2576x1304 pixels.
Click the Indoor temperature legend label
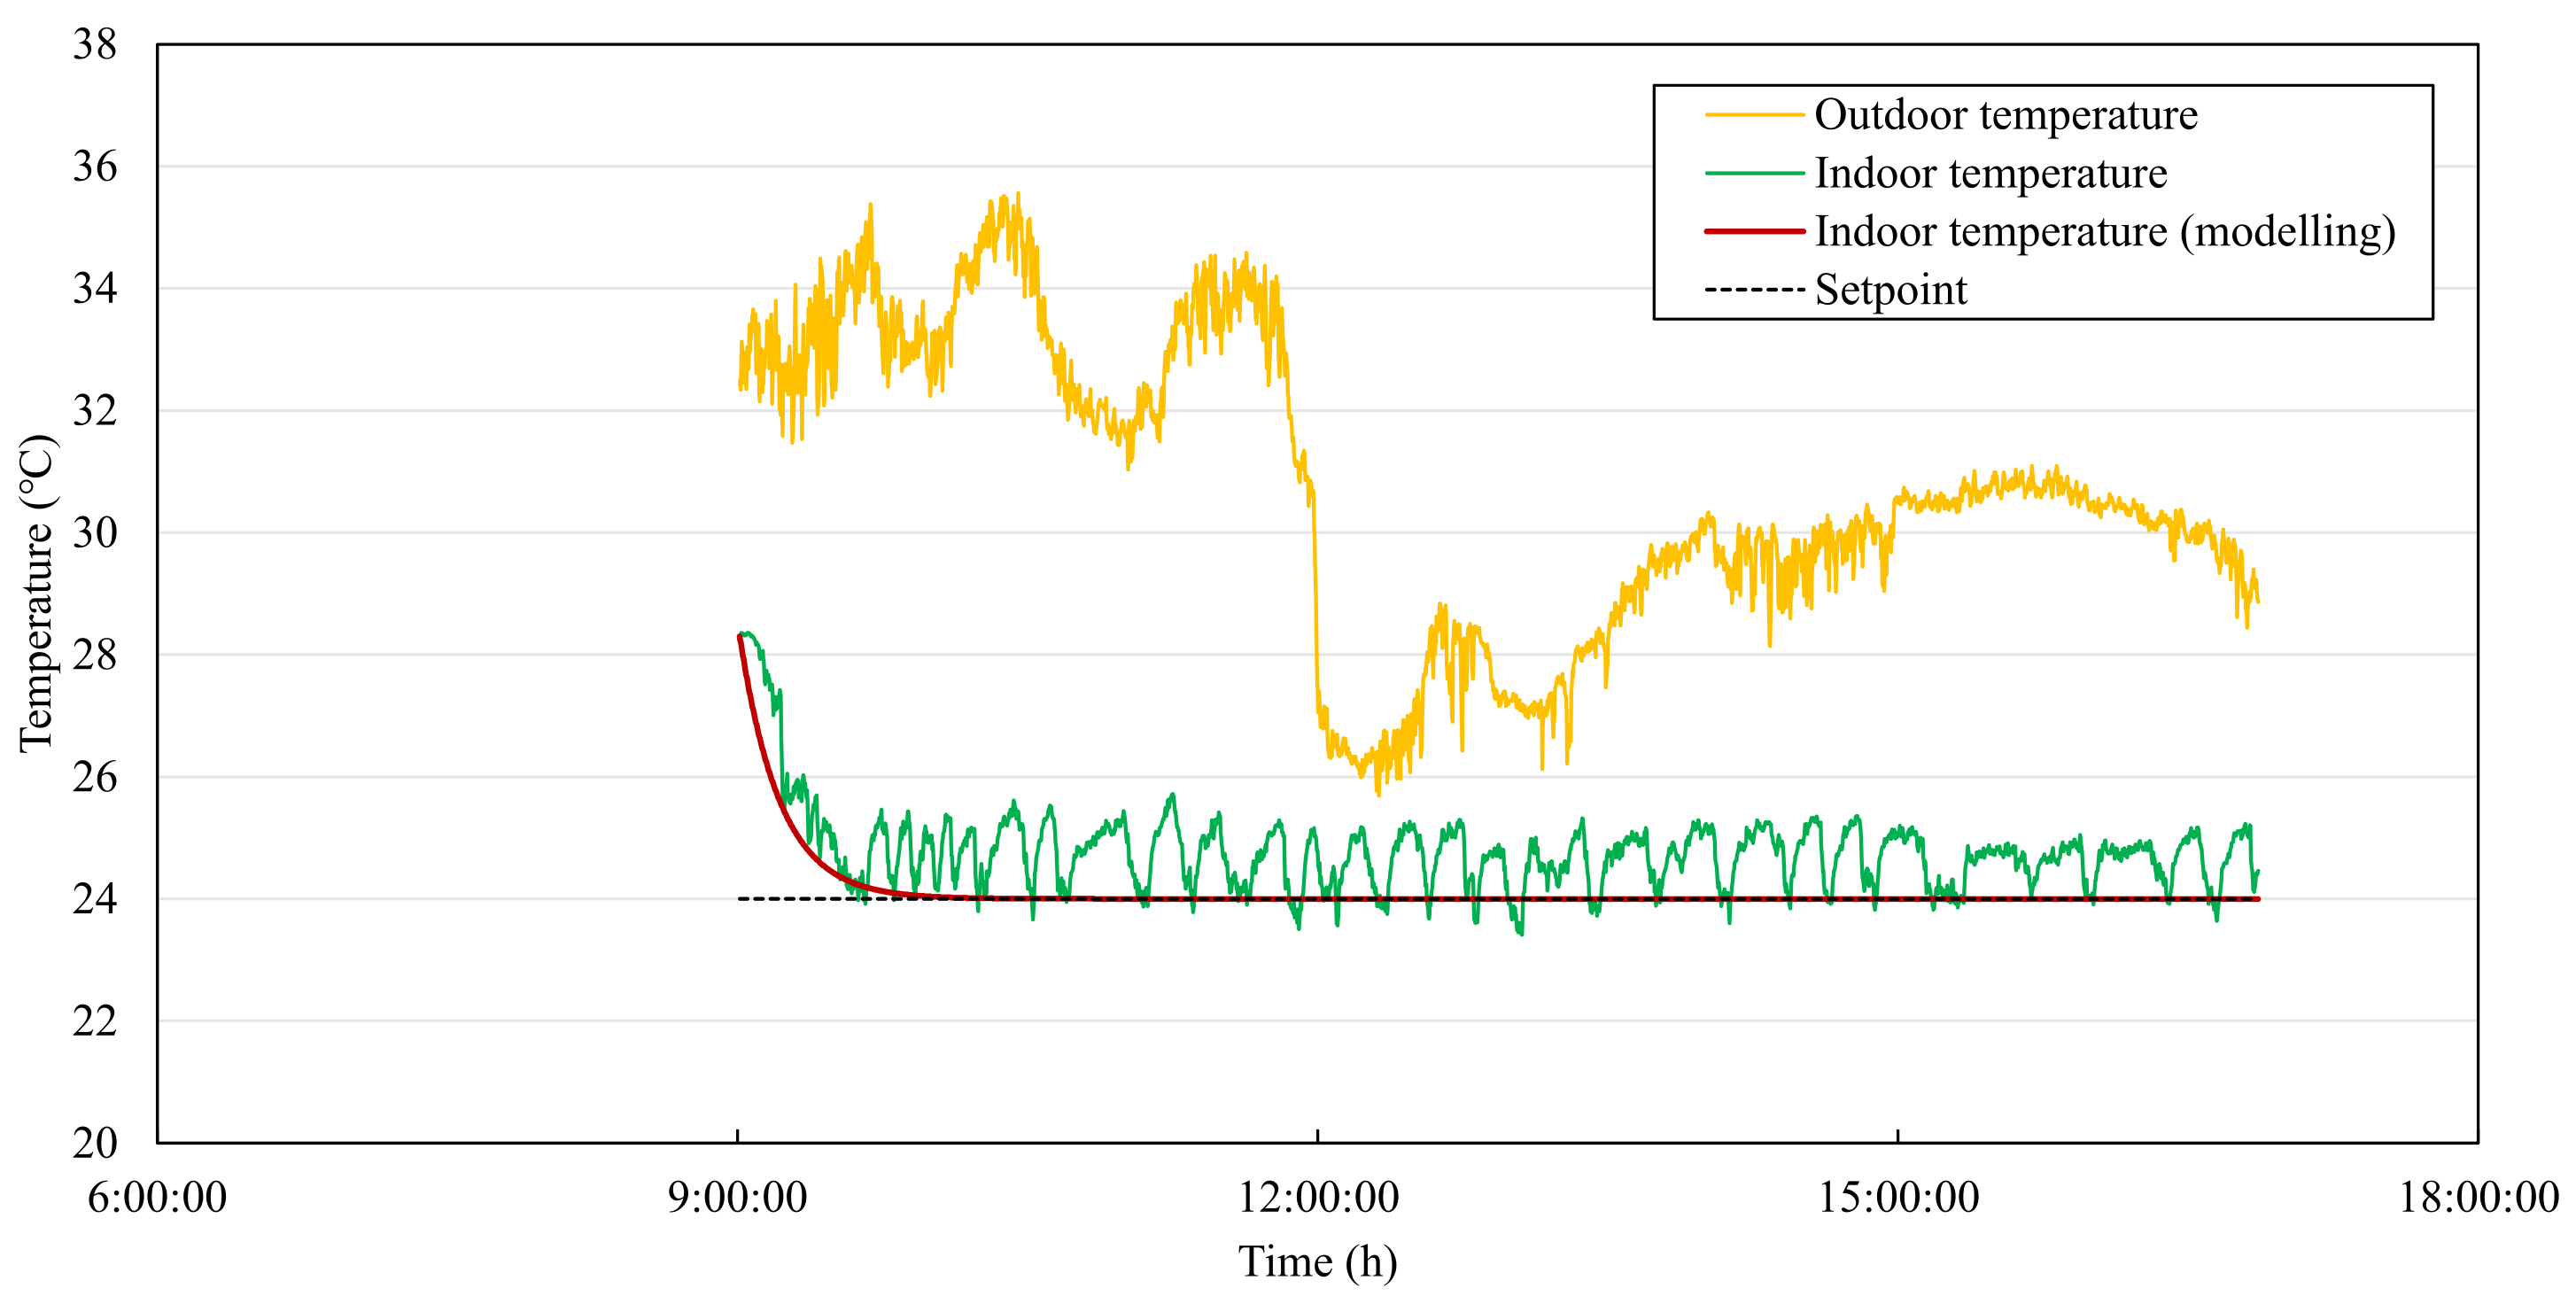1990,174
